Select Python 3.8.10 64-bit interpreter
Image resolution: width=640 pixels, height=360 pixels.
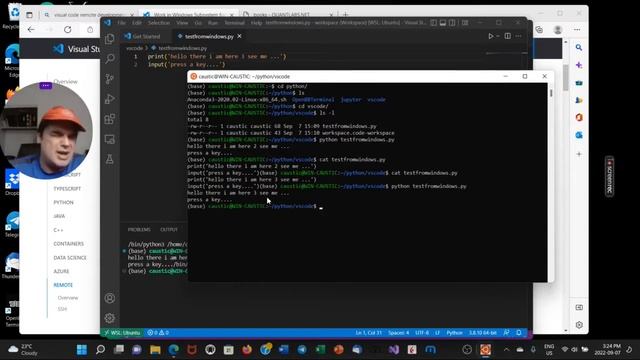click(482, 333)
